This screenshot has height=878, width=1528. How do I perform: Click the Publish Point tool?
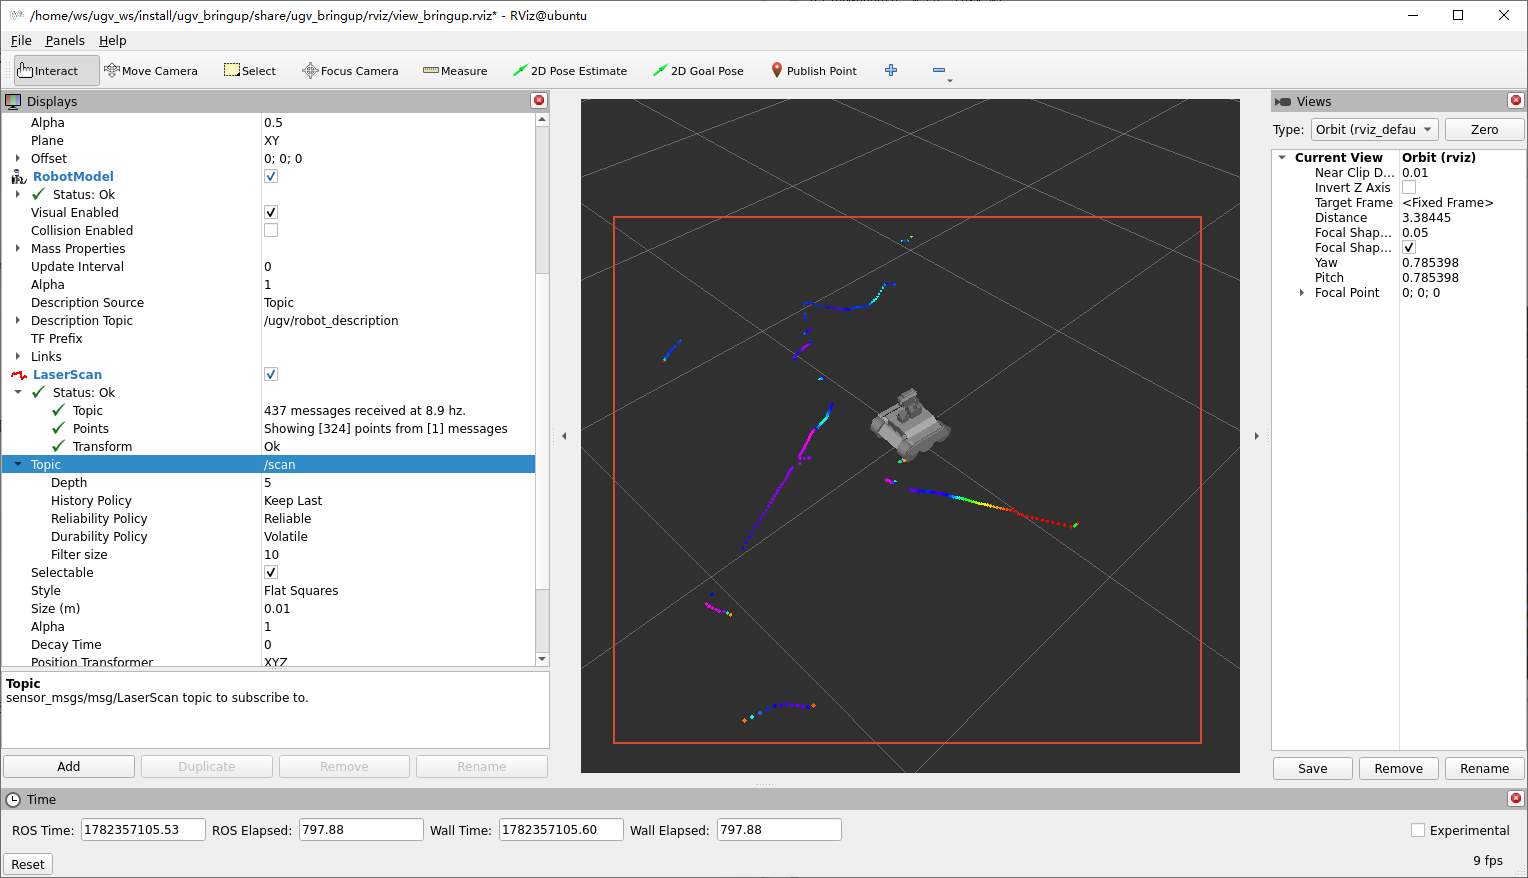(814, 71)
